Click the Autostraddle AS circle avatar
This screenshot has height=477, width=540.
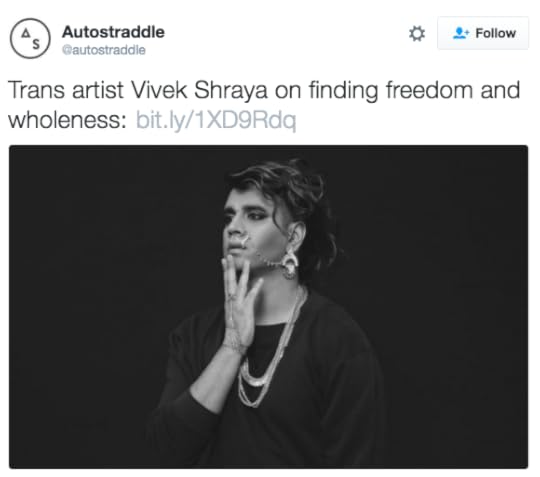(30, 38)
